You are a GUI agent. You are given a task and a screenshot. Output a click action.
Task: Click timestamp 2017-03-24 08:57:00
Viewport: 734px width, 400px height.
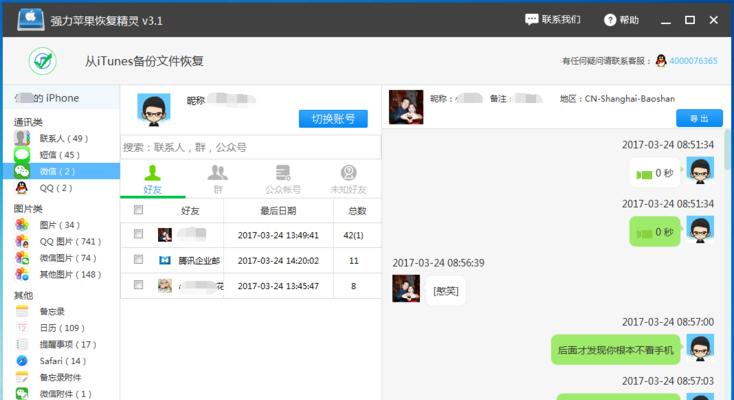(668, 322)
